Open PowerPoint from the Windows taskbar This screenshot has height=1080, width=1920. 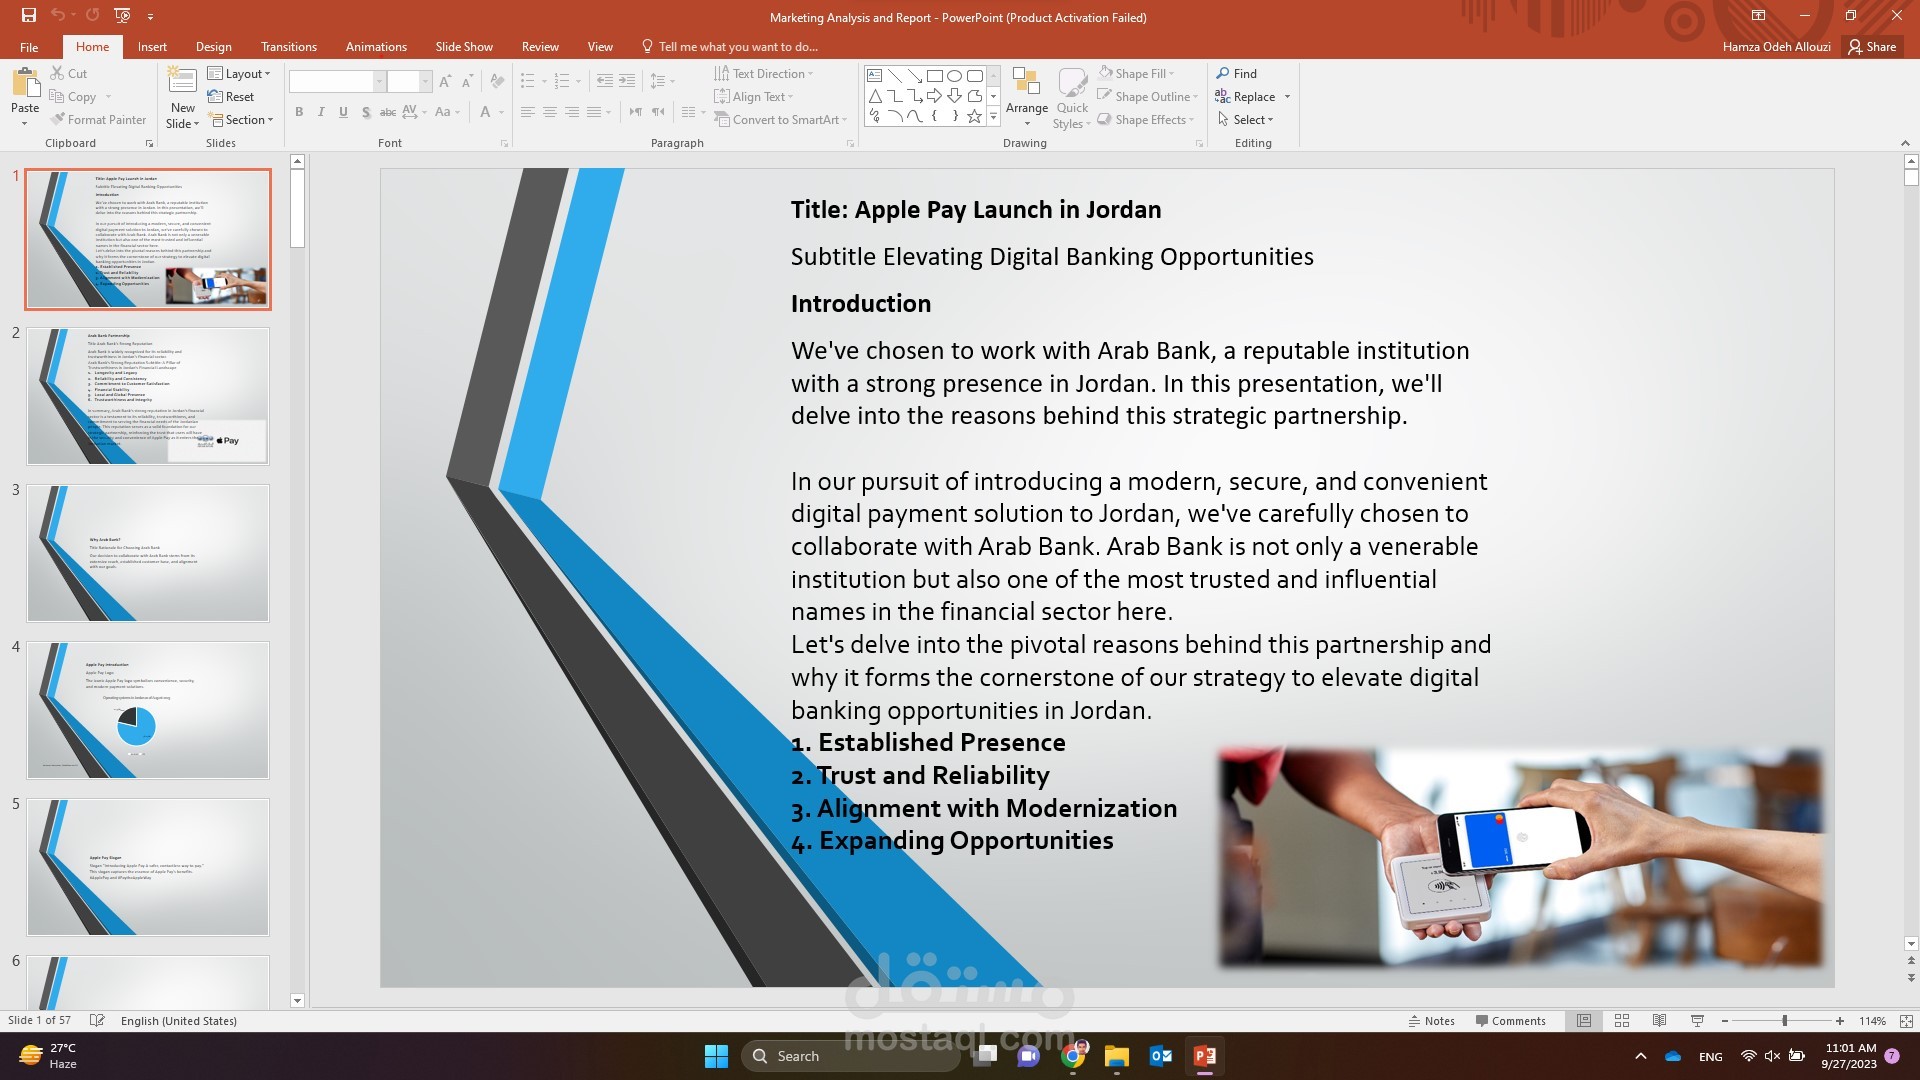pos(1204,1056)
